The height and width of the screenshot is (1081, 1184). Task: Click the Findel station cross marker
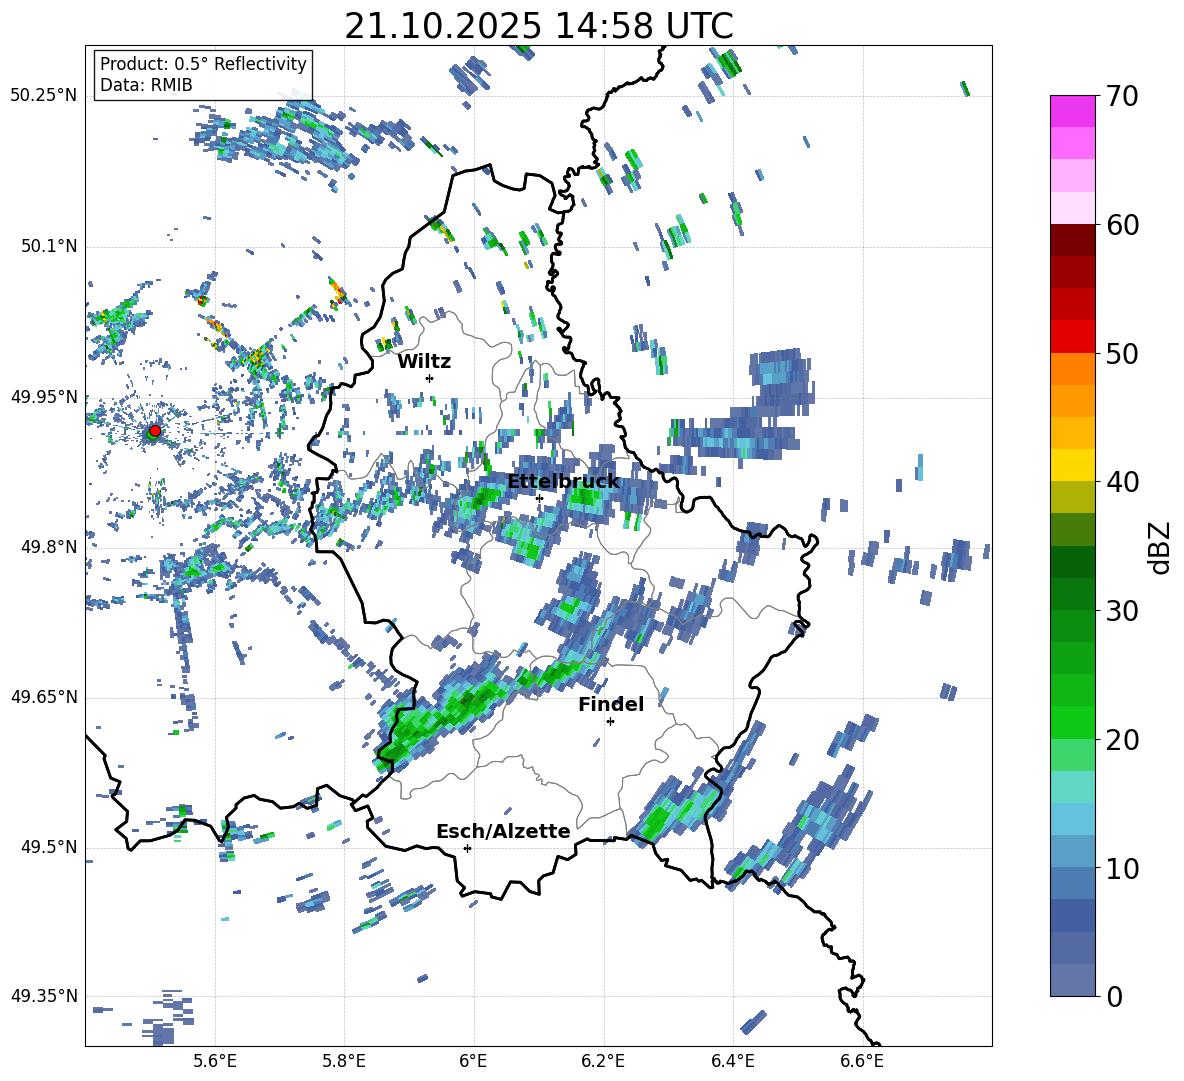click(610, 721)
